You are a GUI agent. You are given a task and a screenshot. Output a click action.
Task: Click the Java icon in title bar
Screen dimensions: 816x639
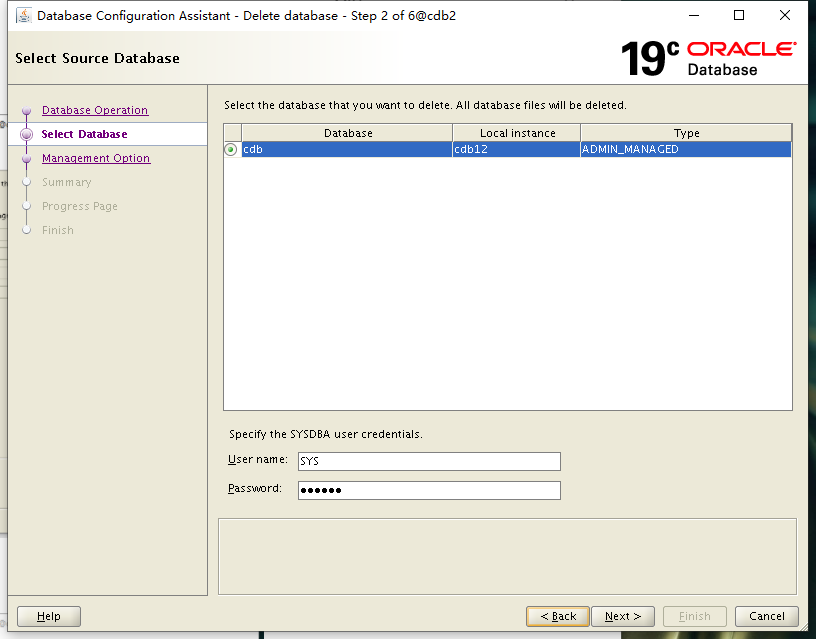23,16
